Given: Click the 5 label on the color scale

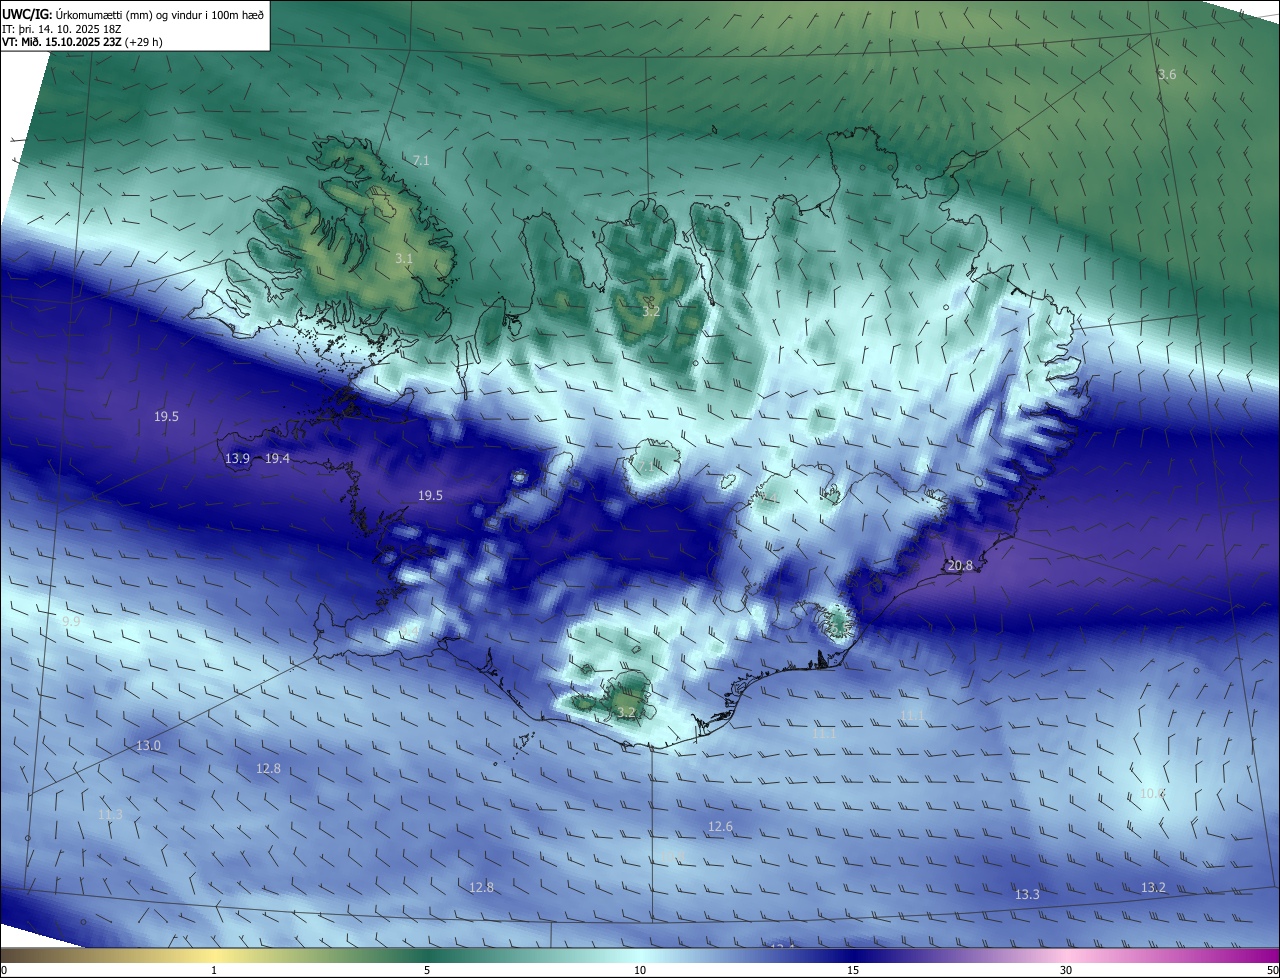Looking at the screenshot, I should pyautogui.click(x=427, y=970).
